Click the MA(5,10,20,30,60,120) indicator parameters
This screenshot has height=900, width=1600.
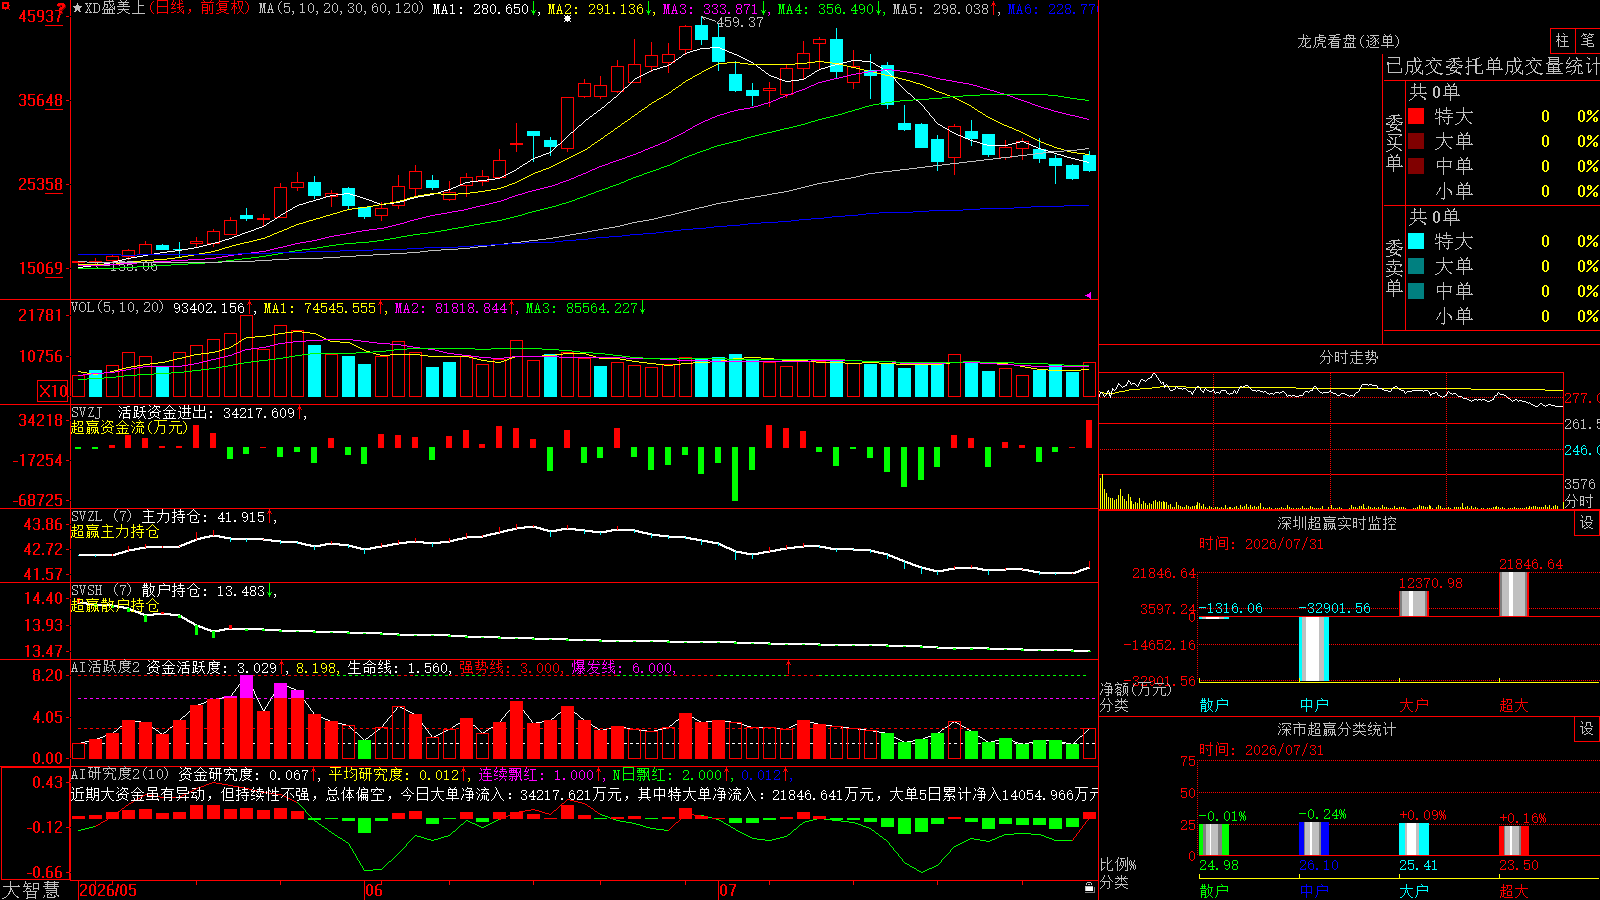coord(341,8)
